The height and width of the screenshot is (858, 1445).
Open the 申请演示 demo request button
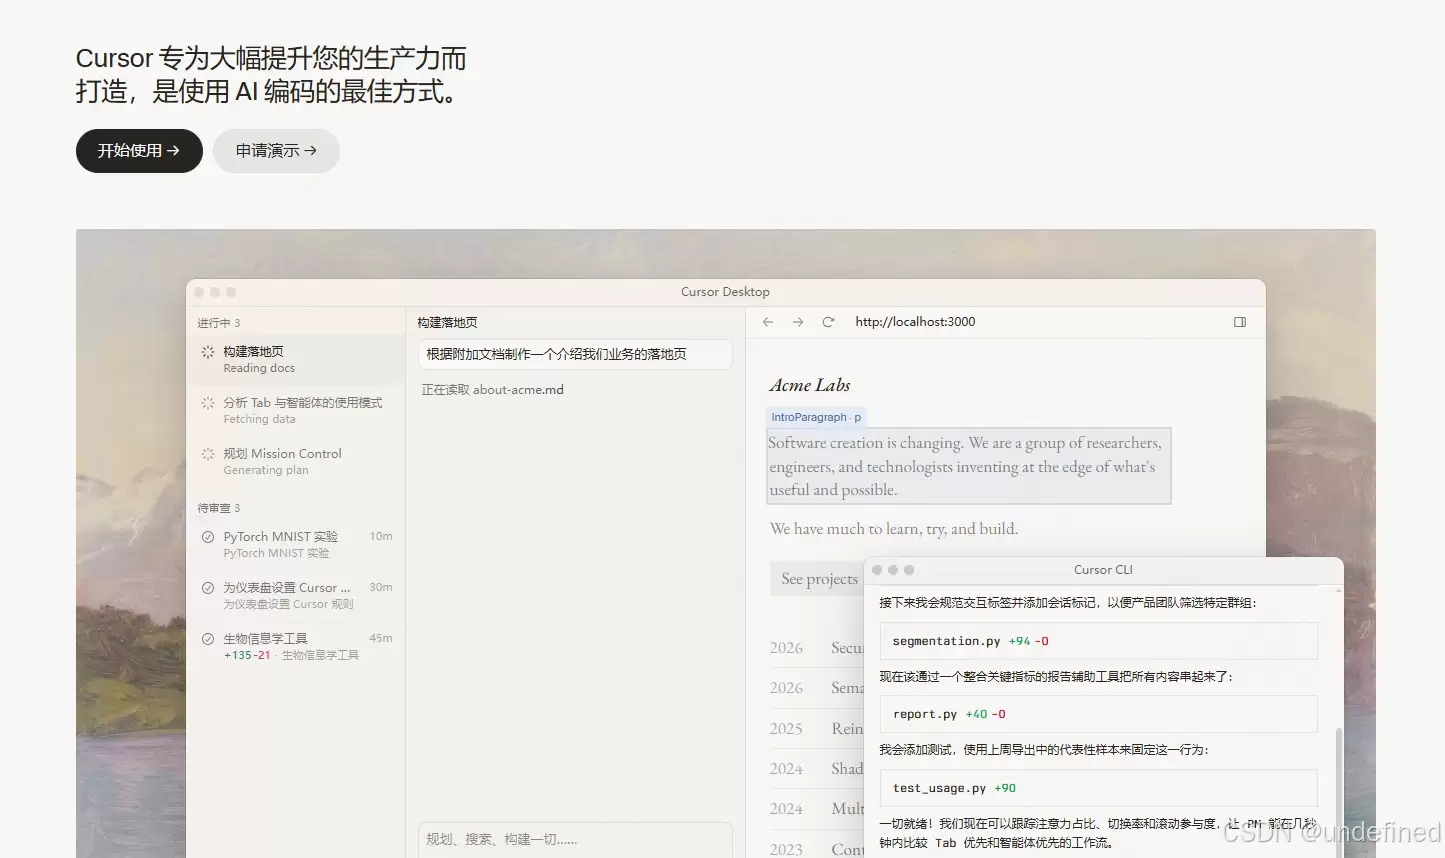(x=276, y=151)
